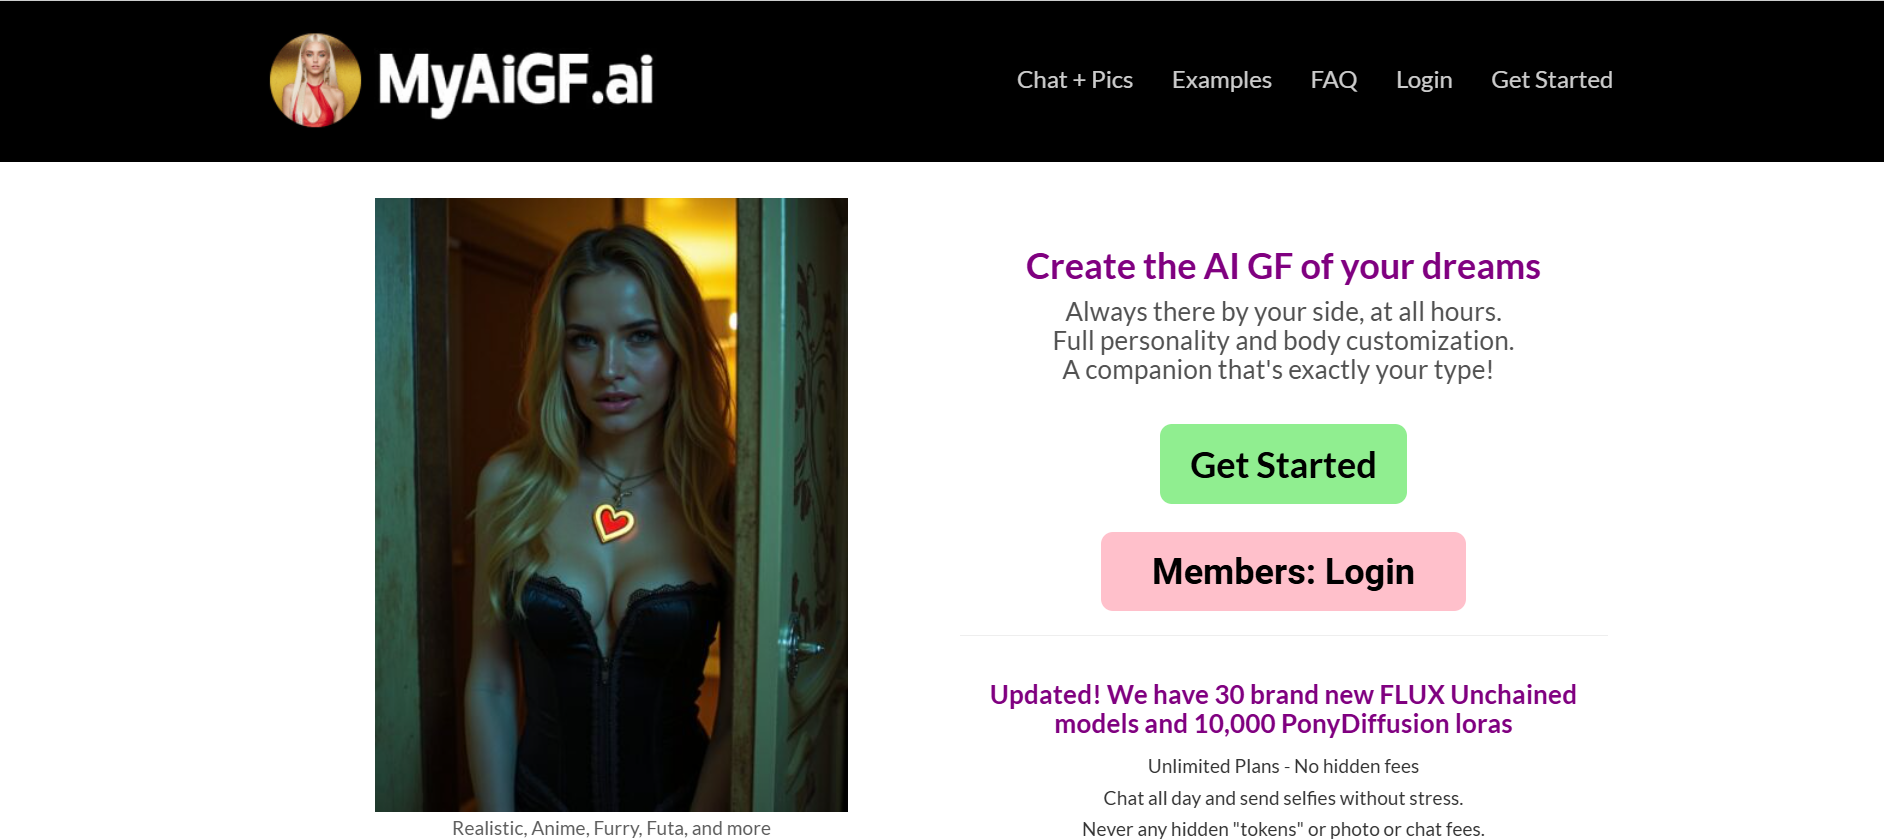Click Login in the top navigation
This screenshot has width=1884, height=839.
click(x=1424, y=80)
